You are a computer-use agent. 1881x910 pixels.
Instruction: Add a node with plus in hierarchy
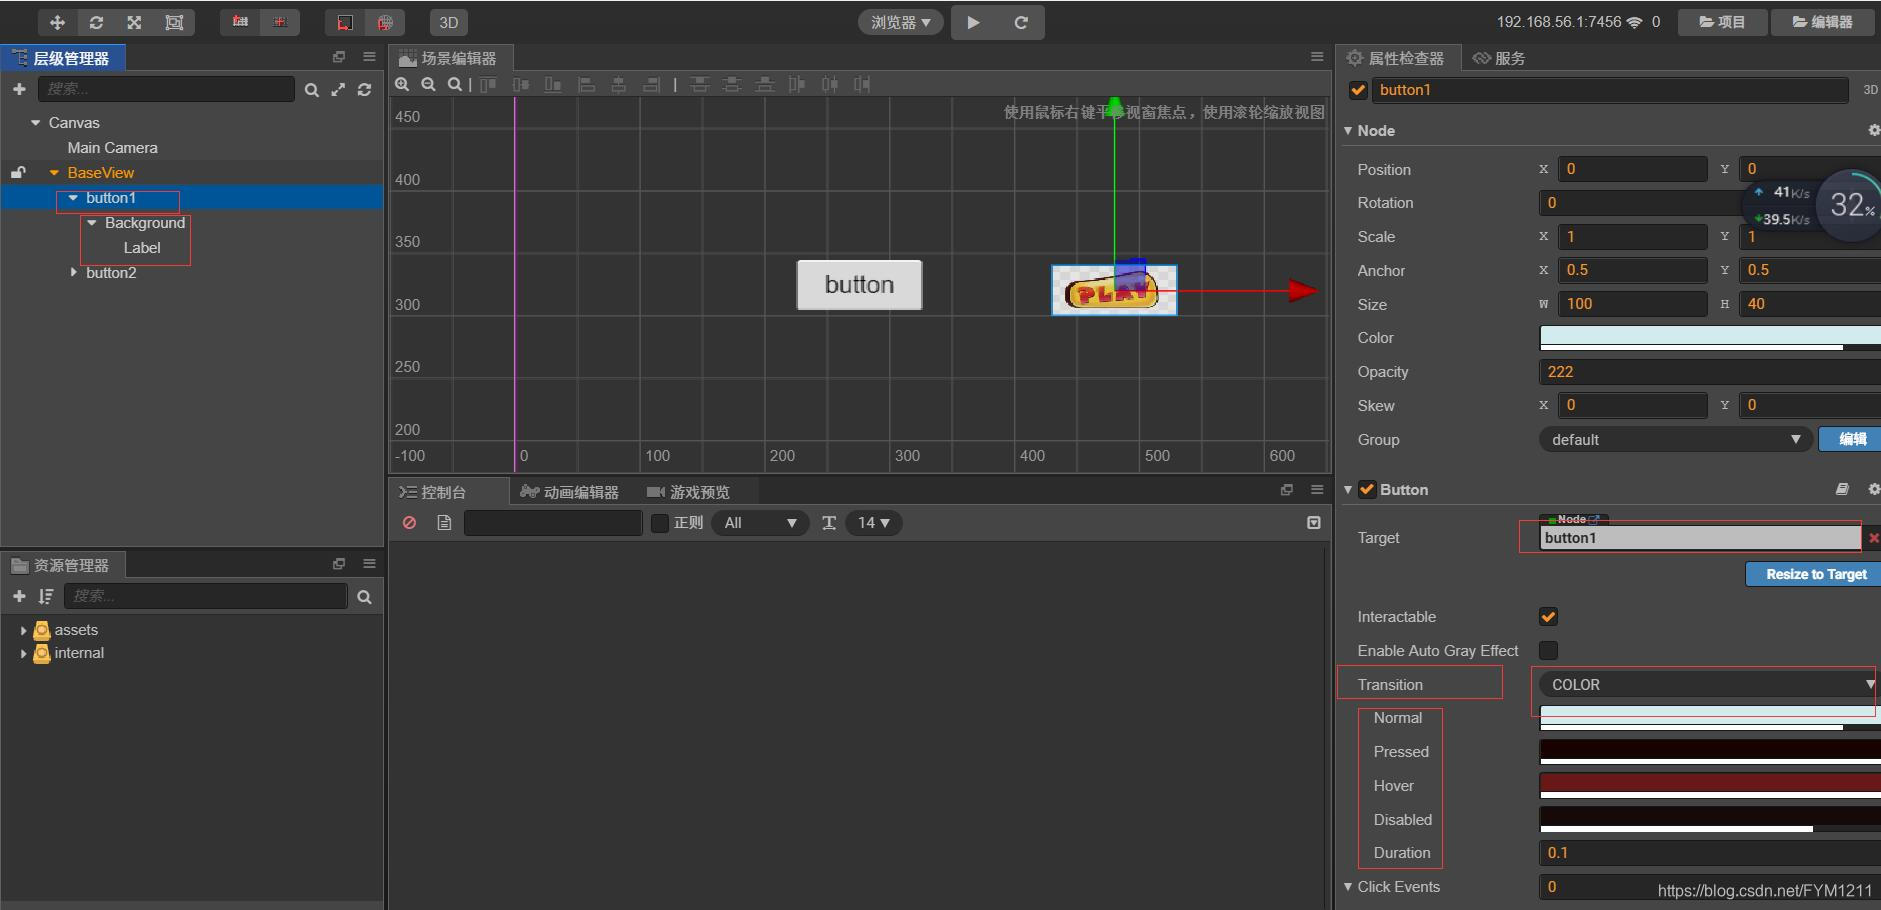tap(19, 89)
